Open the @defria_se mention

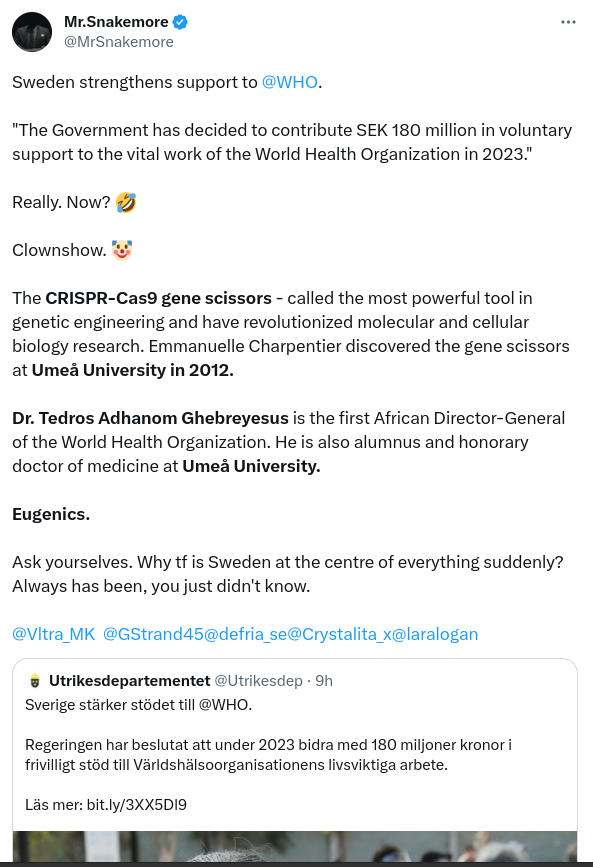246,634
